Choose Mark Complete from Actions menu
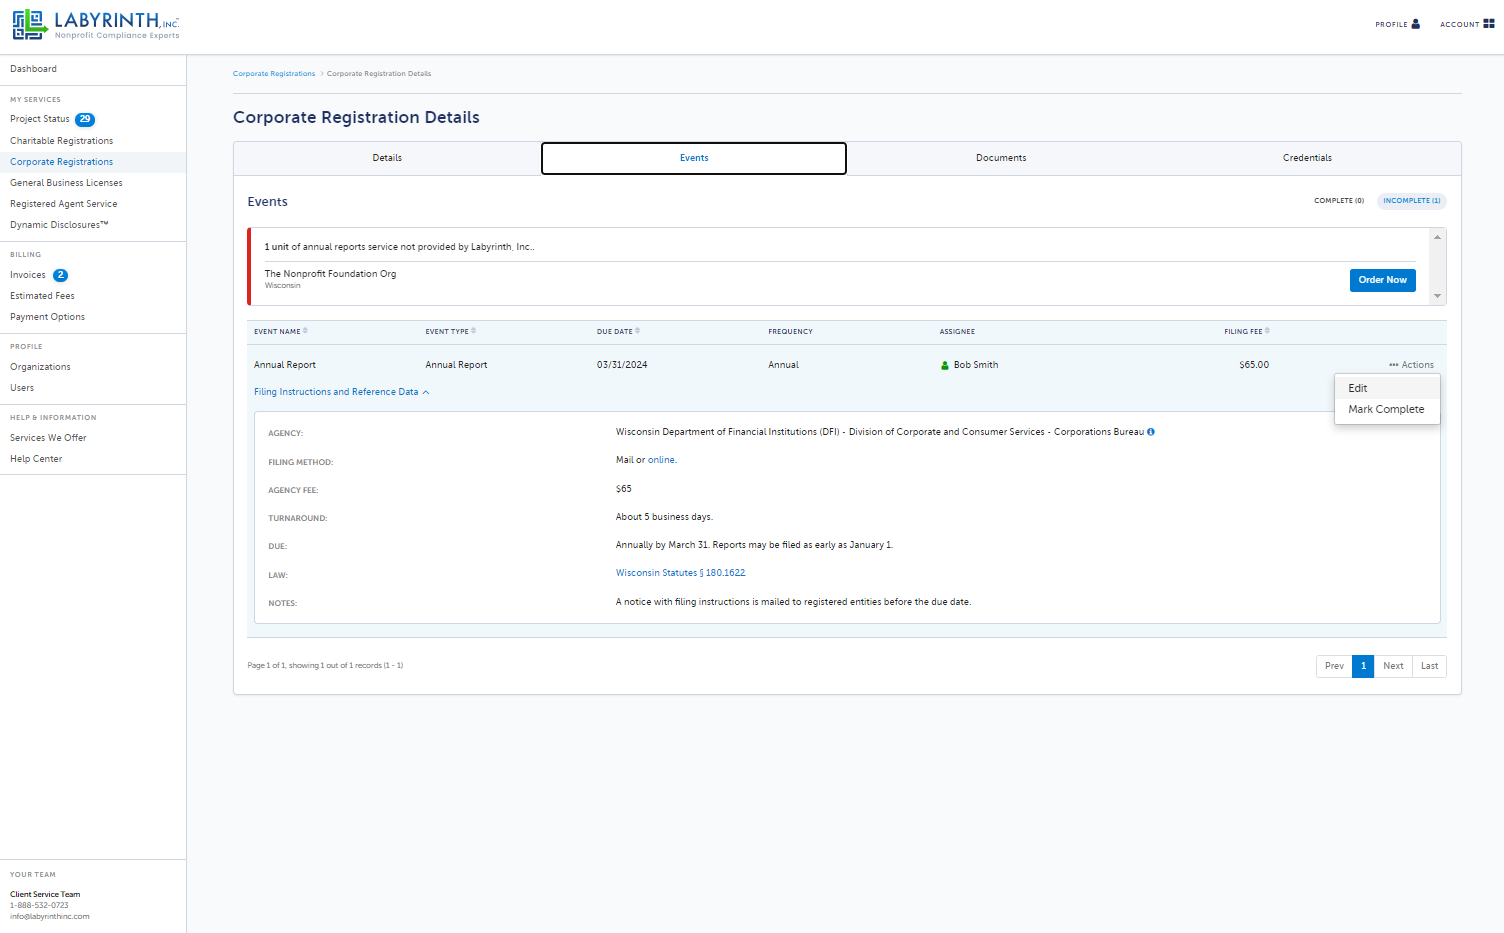Image resolution: width=1504 pixels, height=933 pixels. coord(1387,409)
